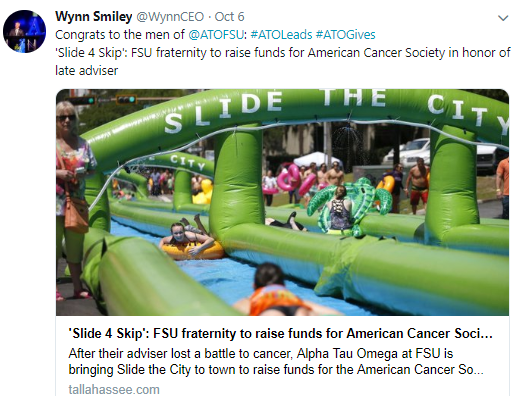Click the Wynn Smiley display name
515x396 pixels.
pos(94,17)
